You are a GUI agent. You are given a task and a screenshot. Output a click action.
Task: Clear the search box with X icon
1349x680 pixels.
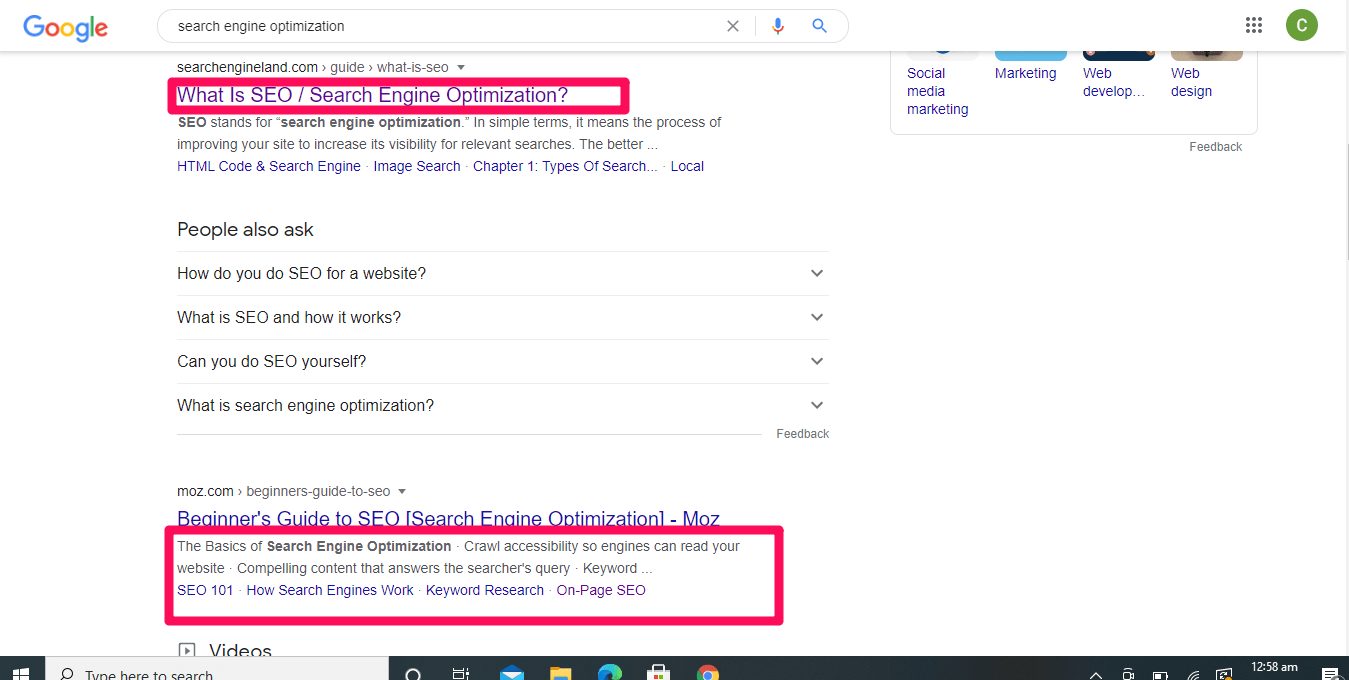(733, 26)
